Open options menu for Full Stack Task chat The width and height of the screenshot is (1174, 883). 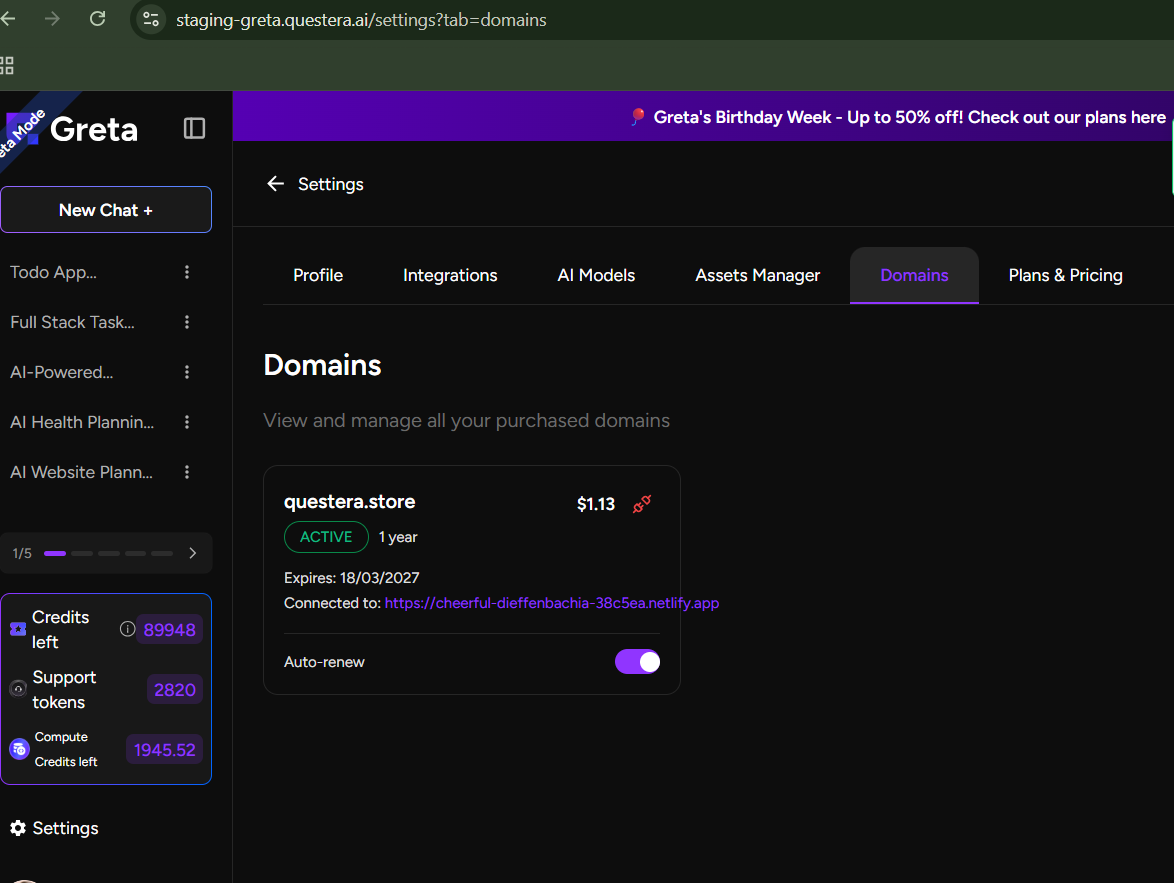(186, 323)
